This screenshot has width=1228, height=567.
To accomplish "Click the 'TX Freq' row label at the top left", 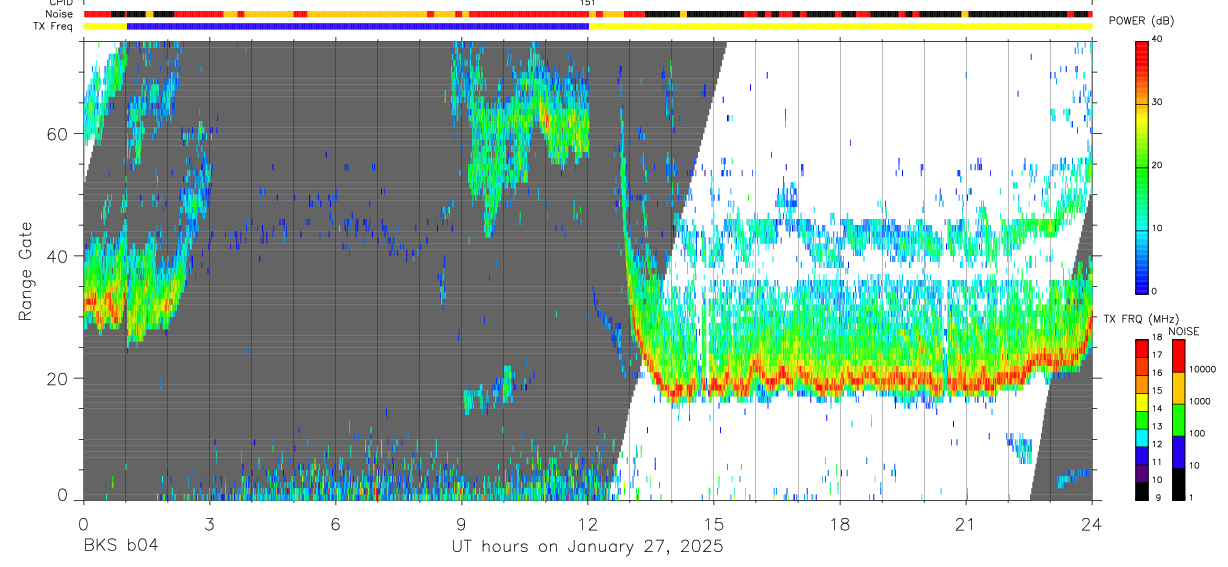I will point(55,26).
